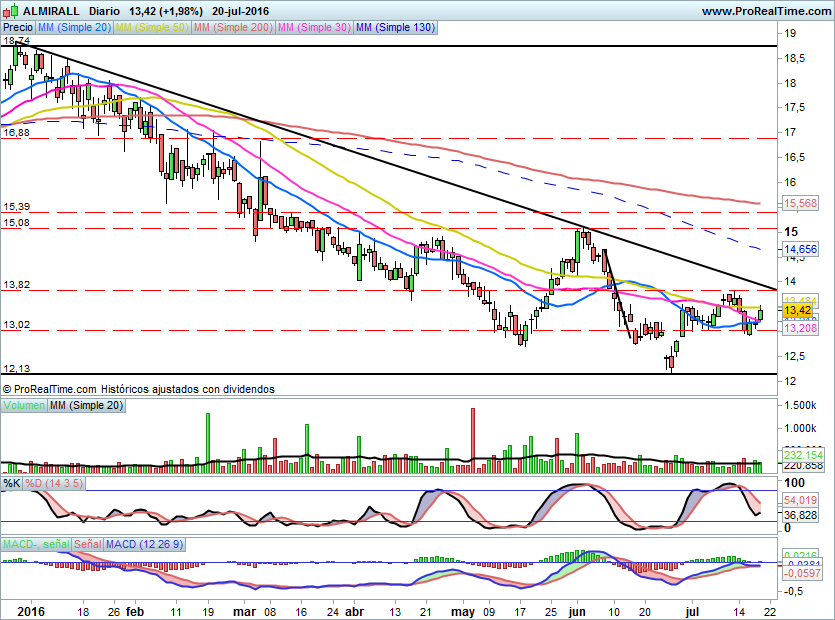Click the 16,88 level label

(x=17, y=133)
